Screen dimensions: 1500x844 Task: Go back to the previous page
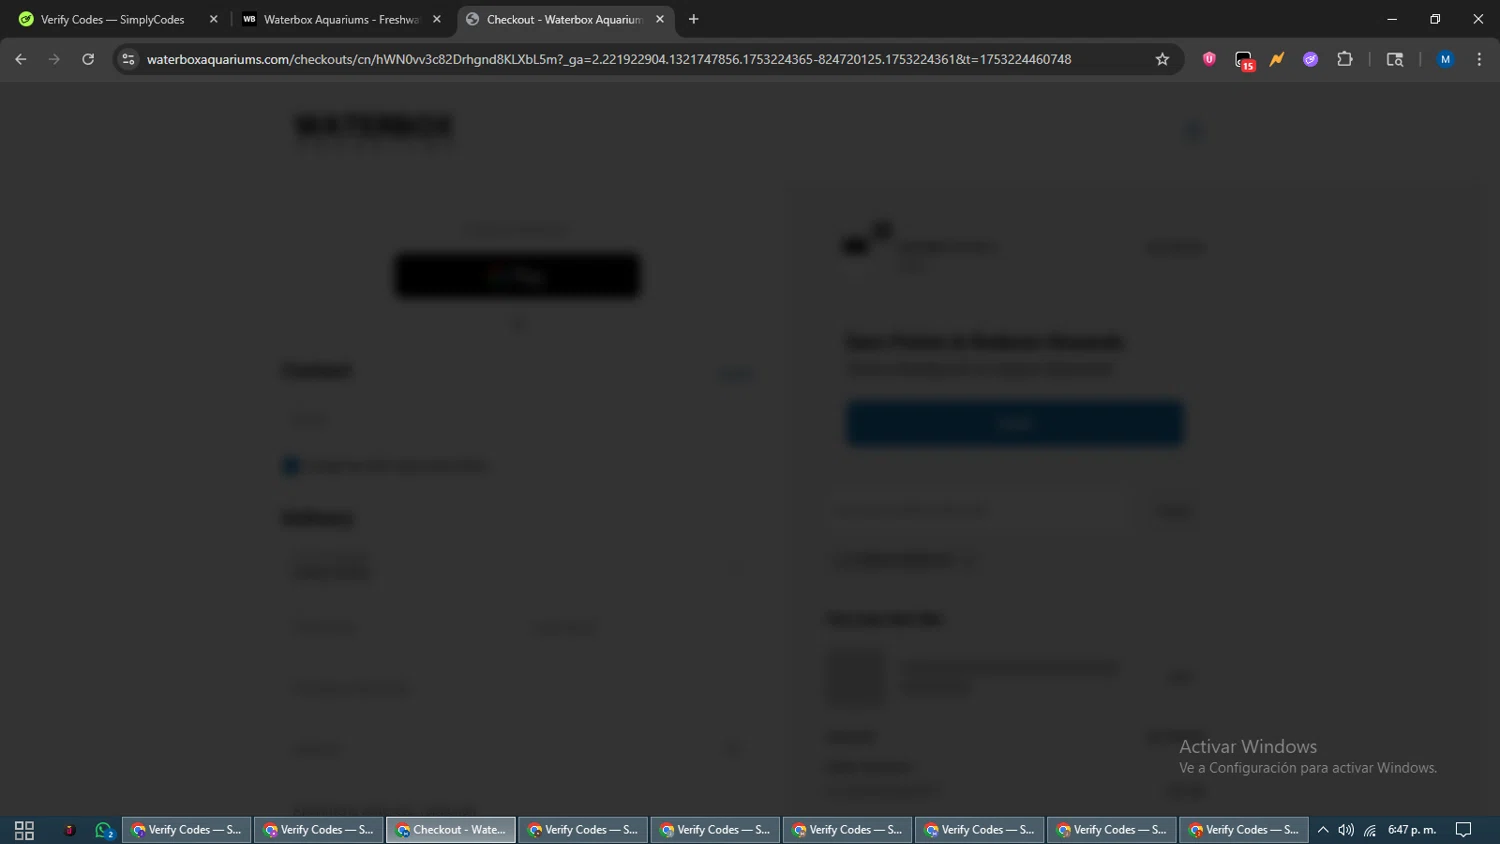(x=21, y=59)
